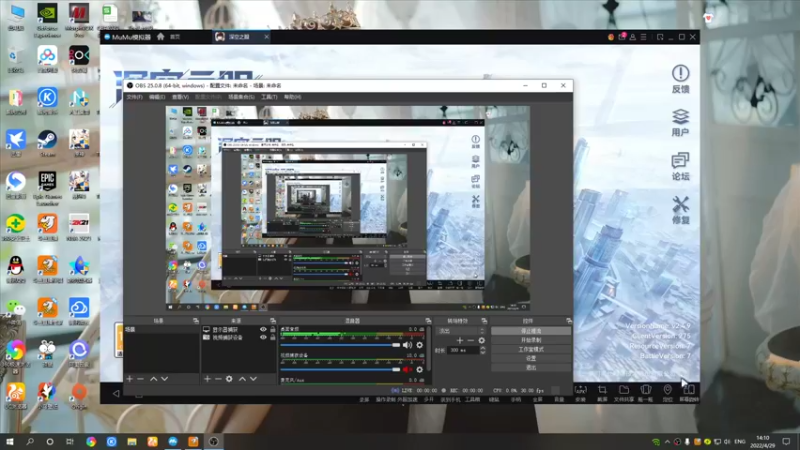The width and height of the screenshot is (800, 450).
Task: Click MuMu shake icon in bottom toolbar
Action: point(645,392)
